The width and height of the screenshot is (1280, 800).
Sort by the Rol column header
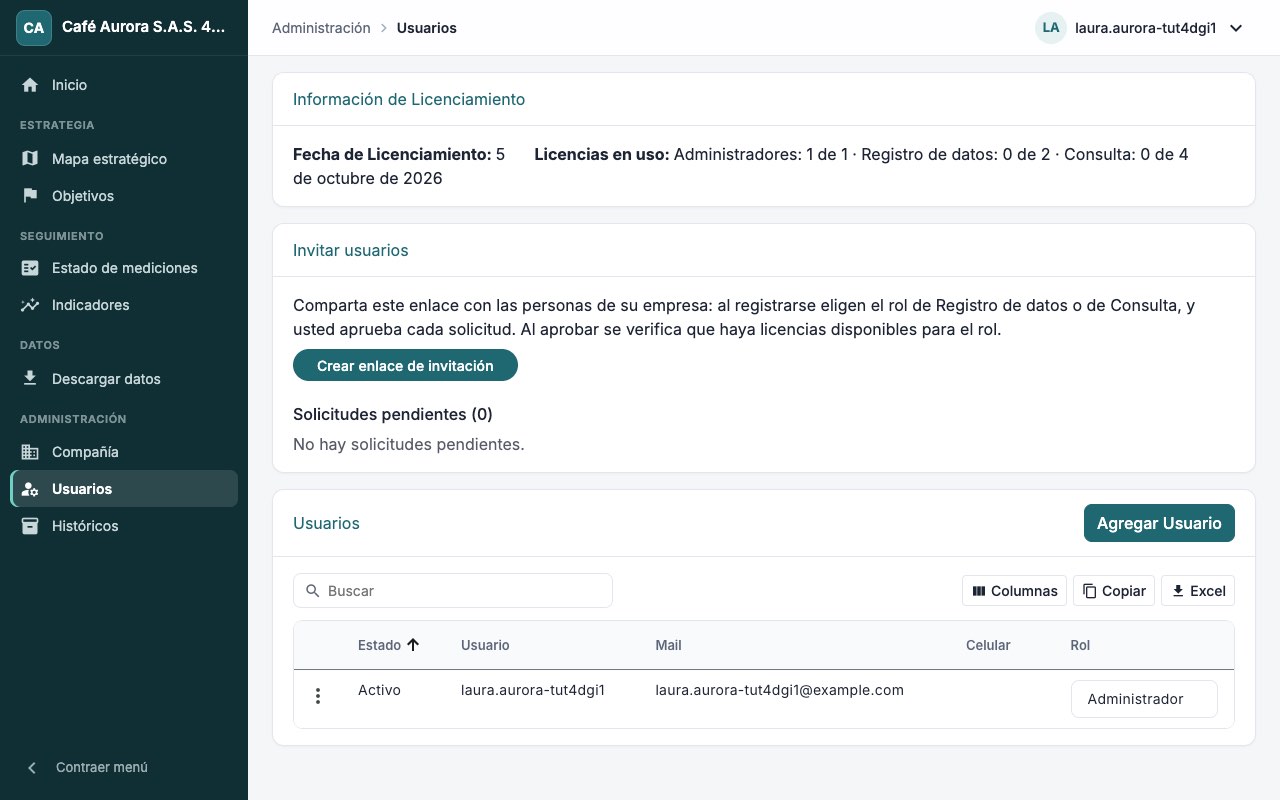point(1080,645)
